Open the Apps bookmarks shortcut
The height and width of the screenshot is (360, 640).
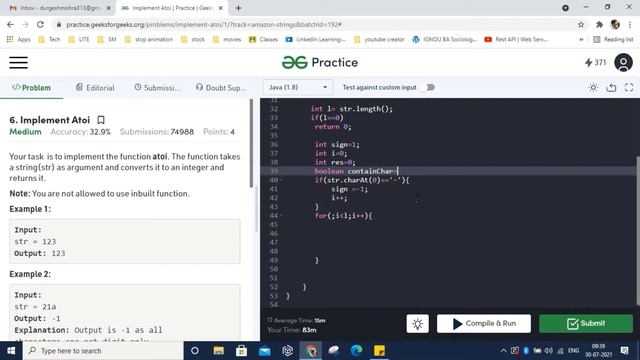pyautogui.click(x=19, y=40)
